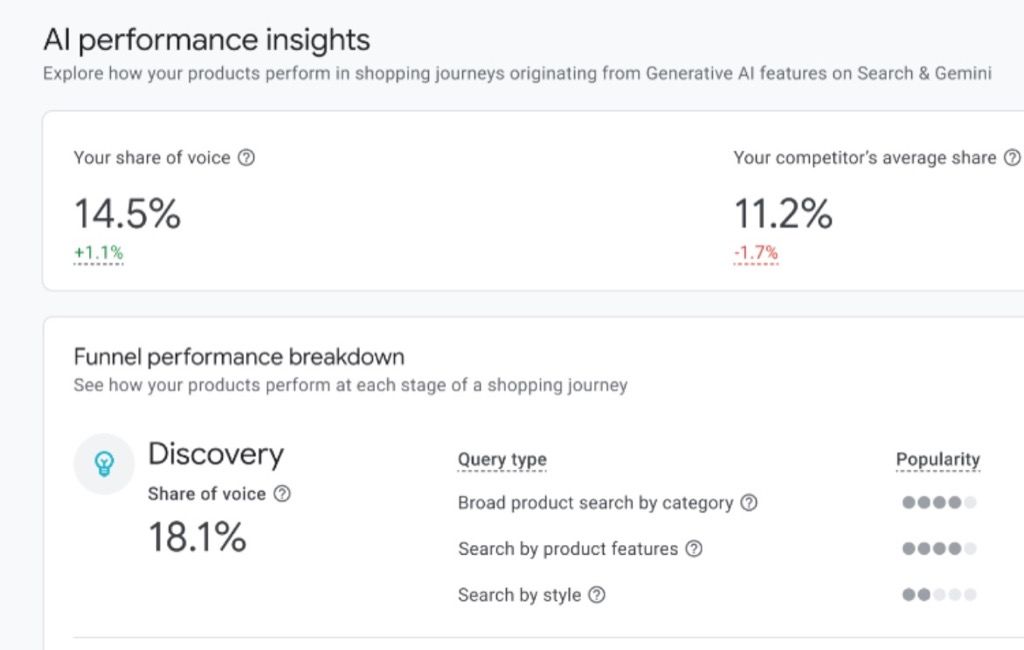1024x650 pixels.
Task: Open help icon for Discovery Share of voice
Action: [x=281, y=493]
